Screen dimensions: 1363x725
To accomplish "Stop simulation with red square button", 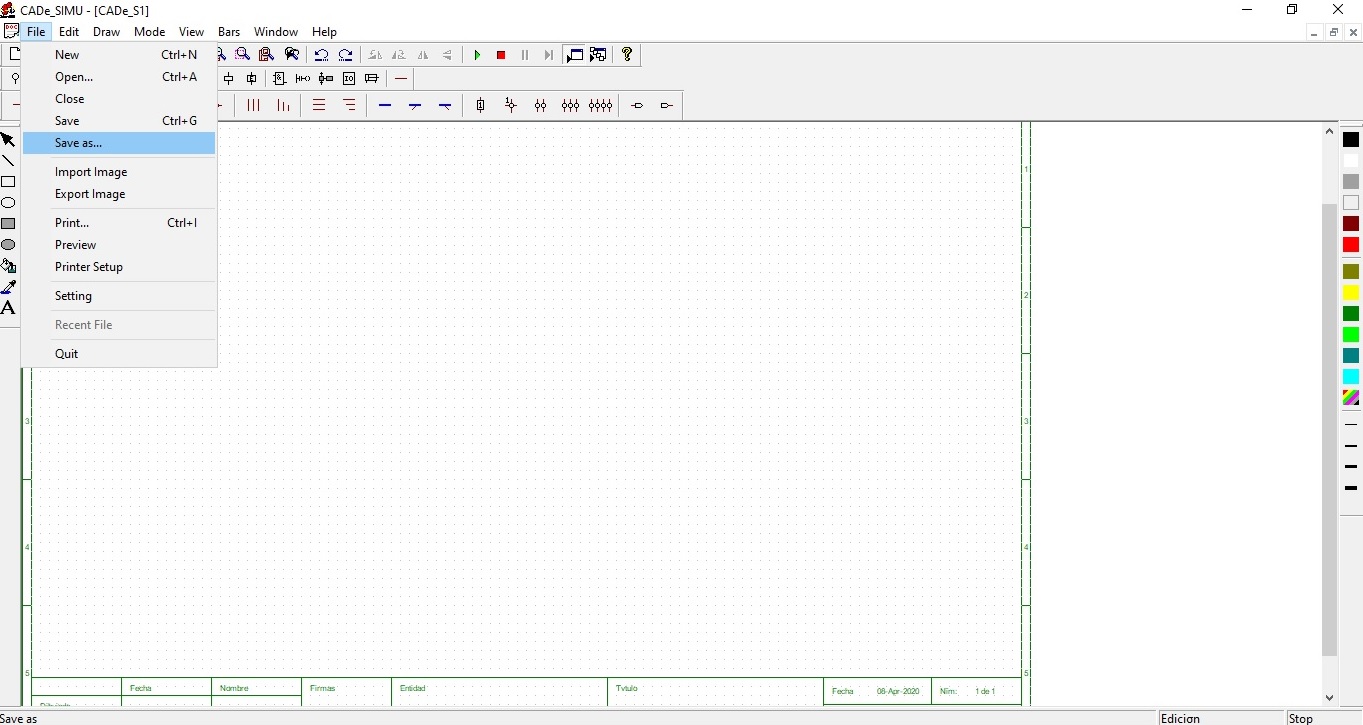I will 501,55.
